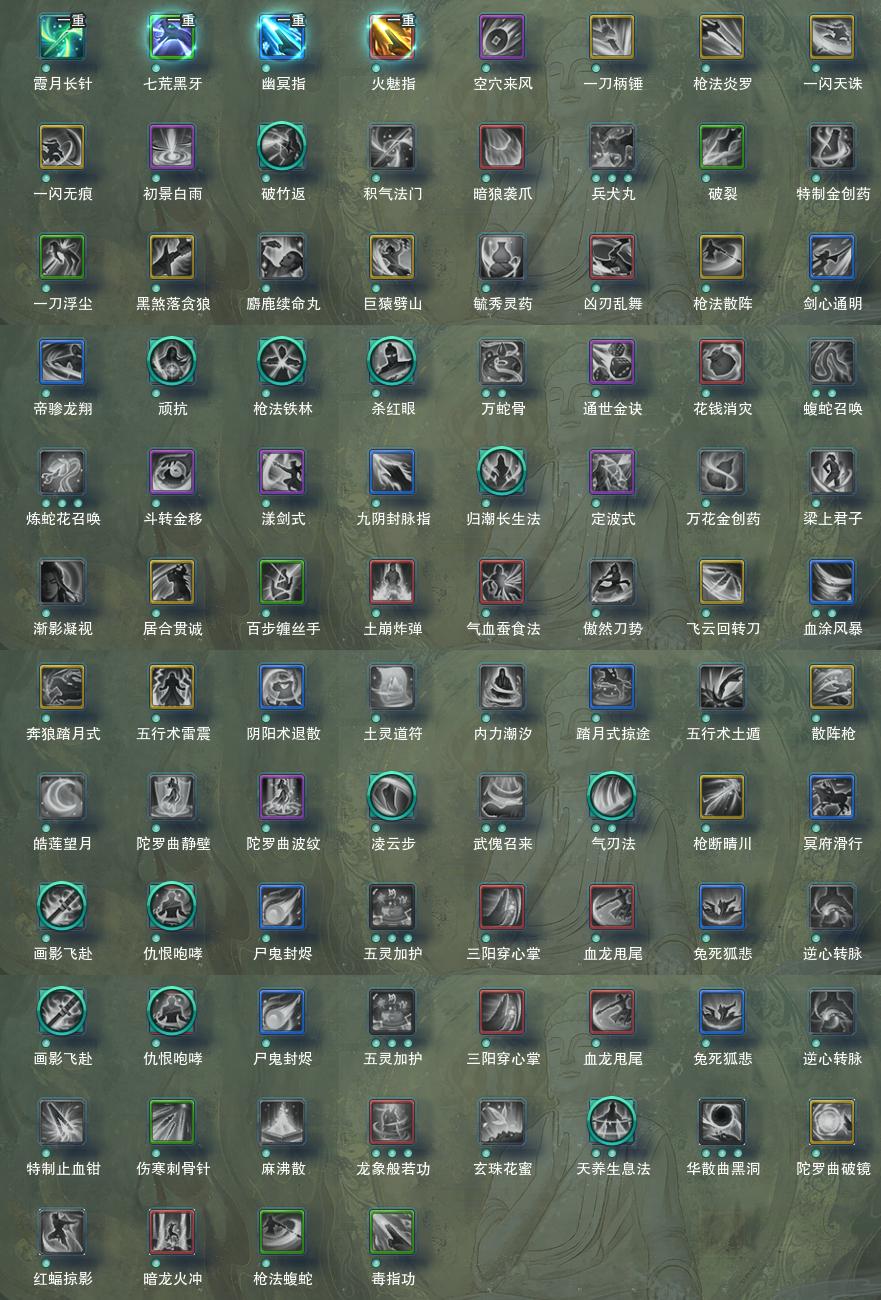Click the green-framed 破裂 skill icon
Screen dimensions: 881x1300
(722, 147)
